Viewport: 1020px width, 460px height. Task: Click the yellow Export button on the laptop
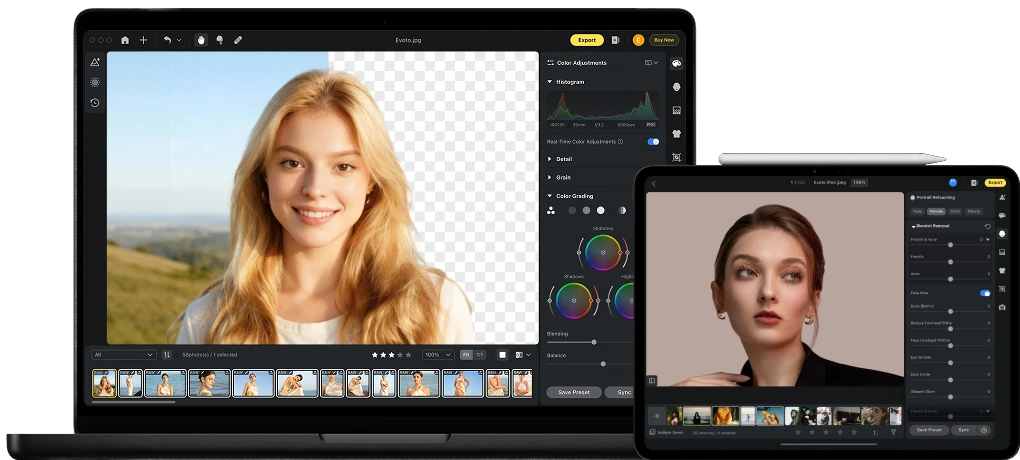(586, 40)
